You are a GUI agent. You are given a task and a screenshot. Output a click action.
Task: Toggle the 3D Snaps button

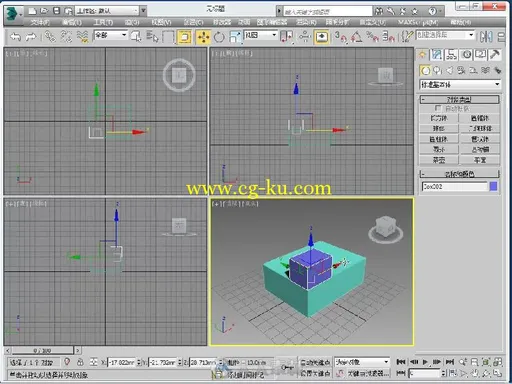tap(340, 37)
